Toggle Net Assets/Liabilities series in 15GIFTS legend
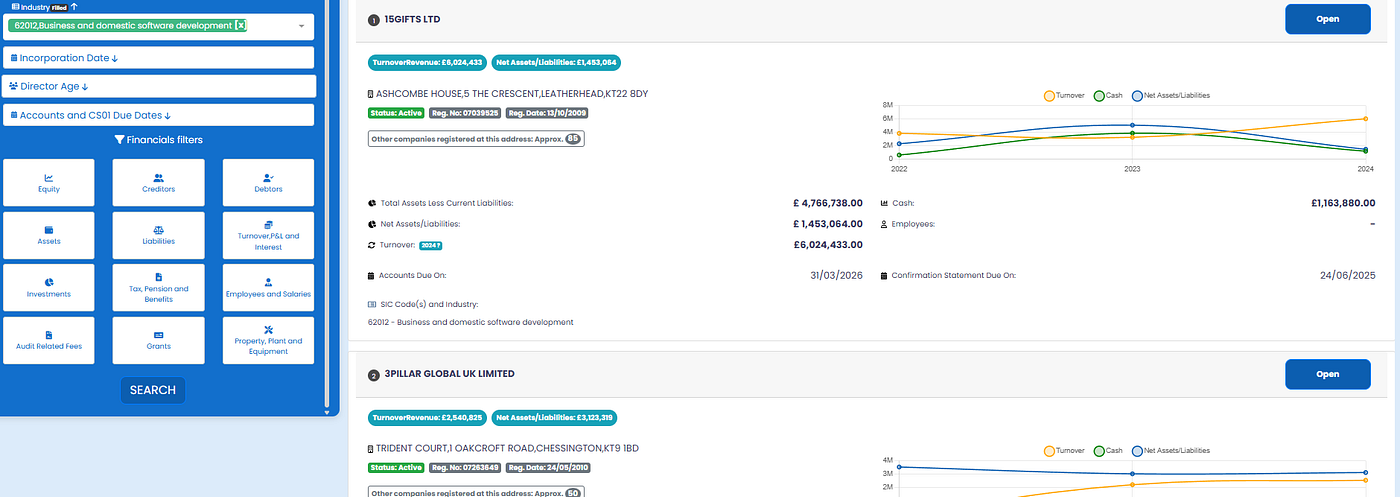The image size is (1400, 497). point(1171,96)
